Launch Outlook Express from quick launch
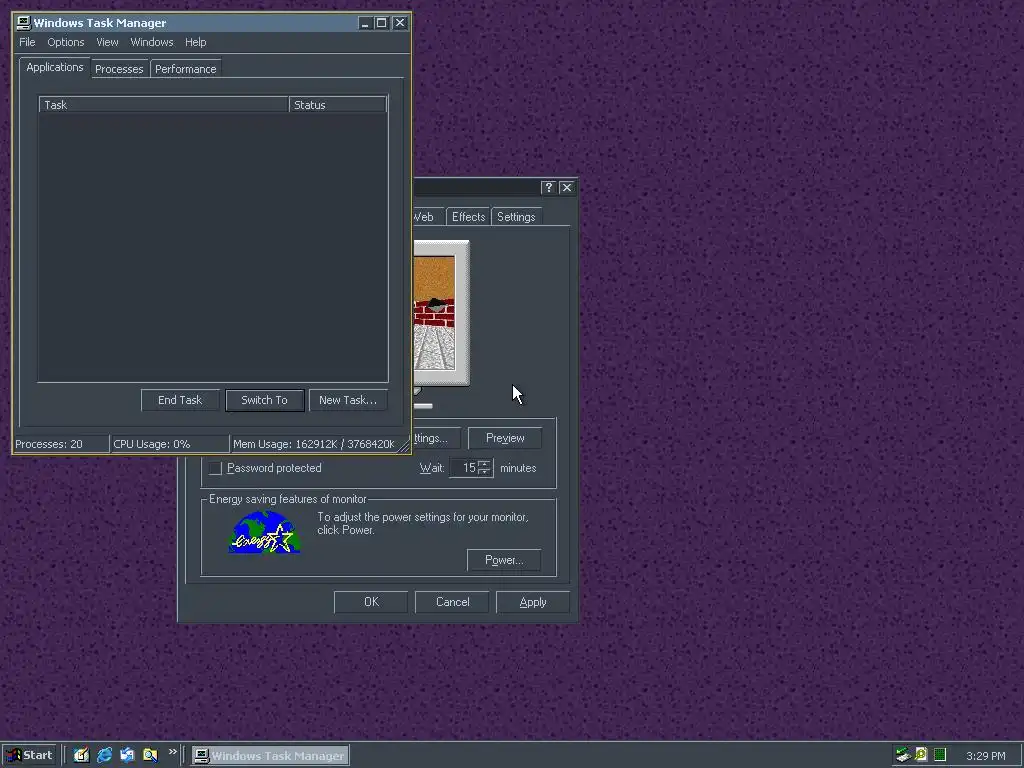 (x=127, y=755)
